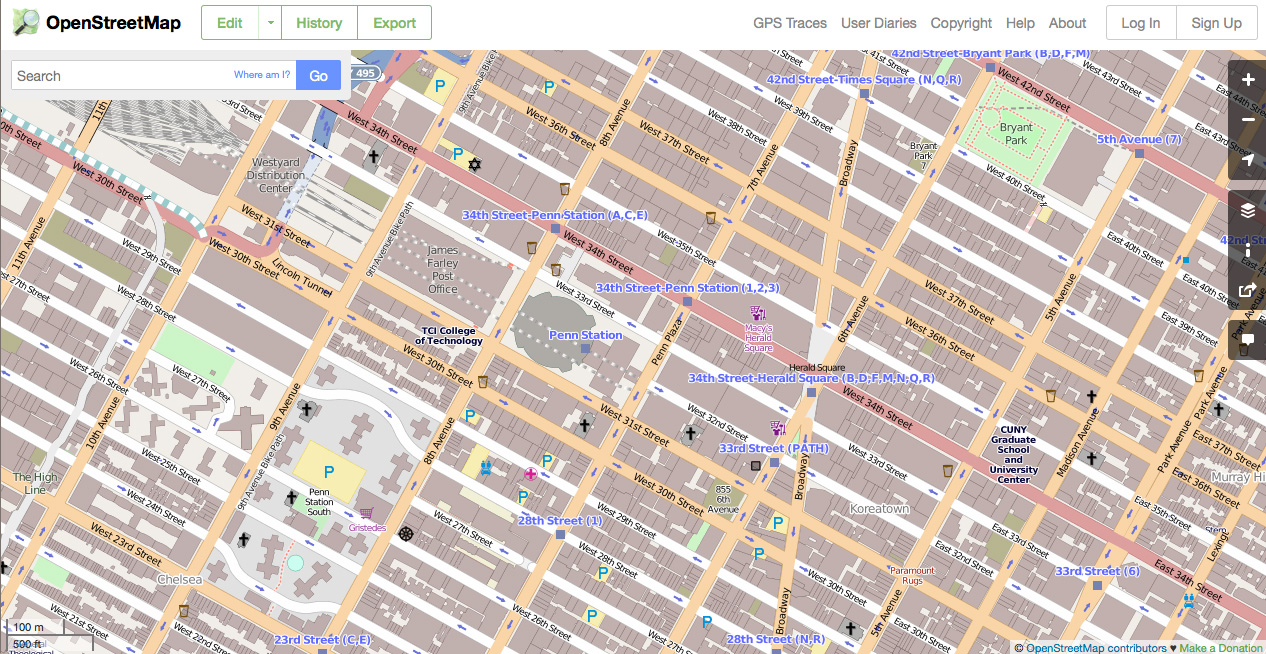Open the GPS Traces page
1266x654 pixels.
point(789,23)
